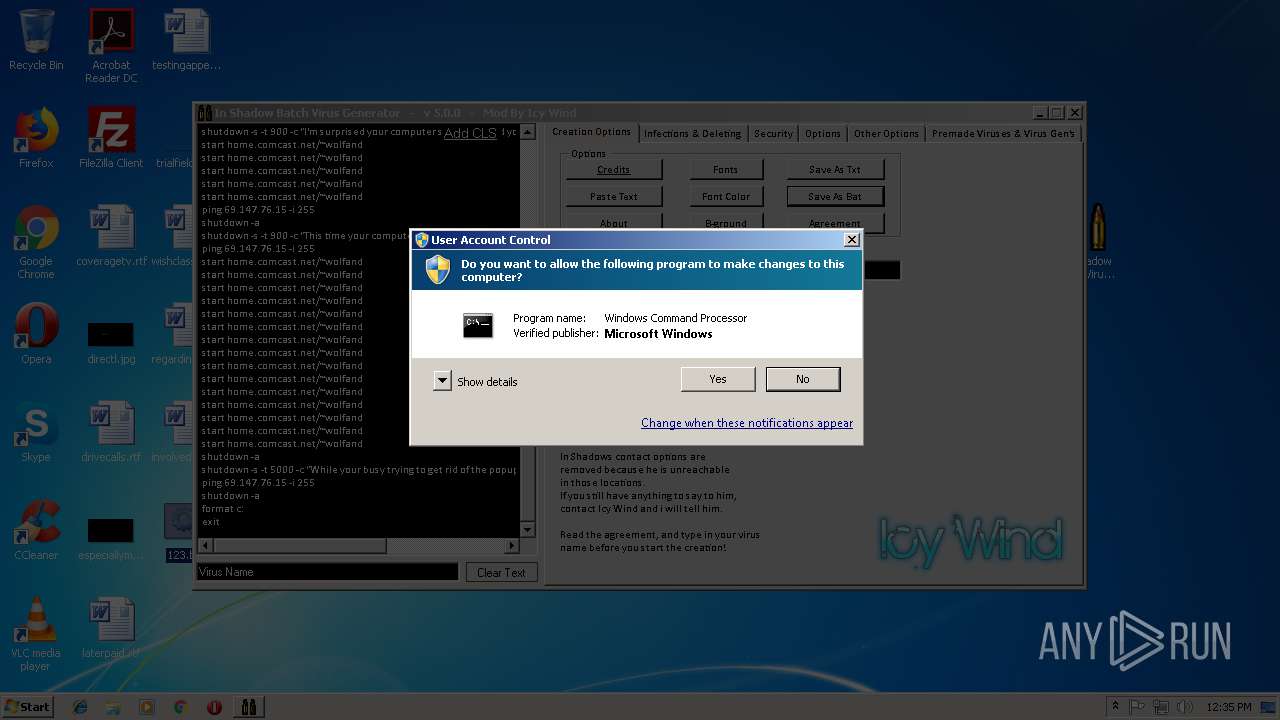
Task: Click the 'format c:' line in code pane
Action: tap(222, 509)
